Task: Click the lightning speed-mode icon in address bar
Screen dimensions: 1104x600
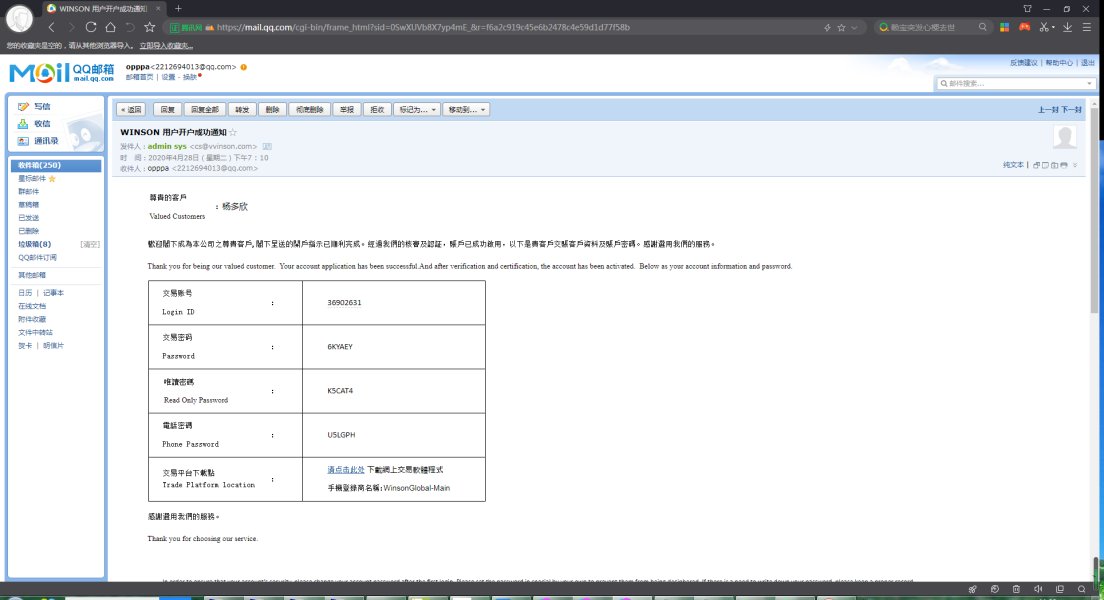Action: coord(827,27)
